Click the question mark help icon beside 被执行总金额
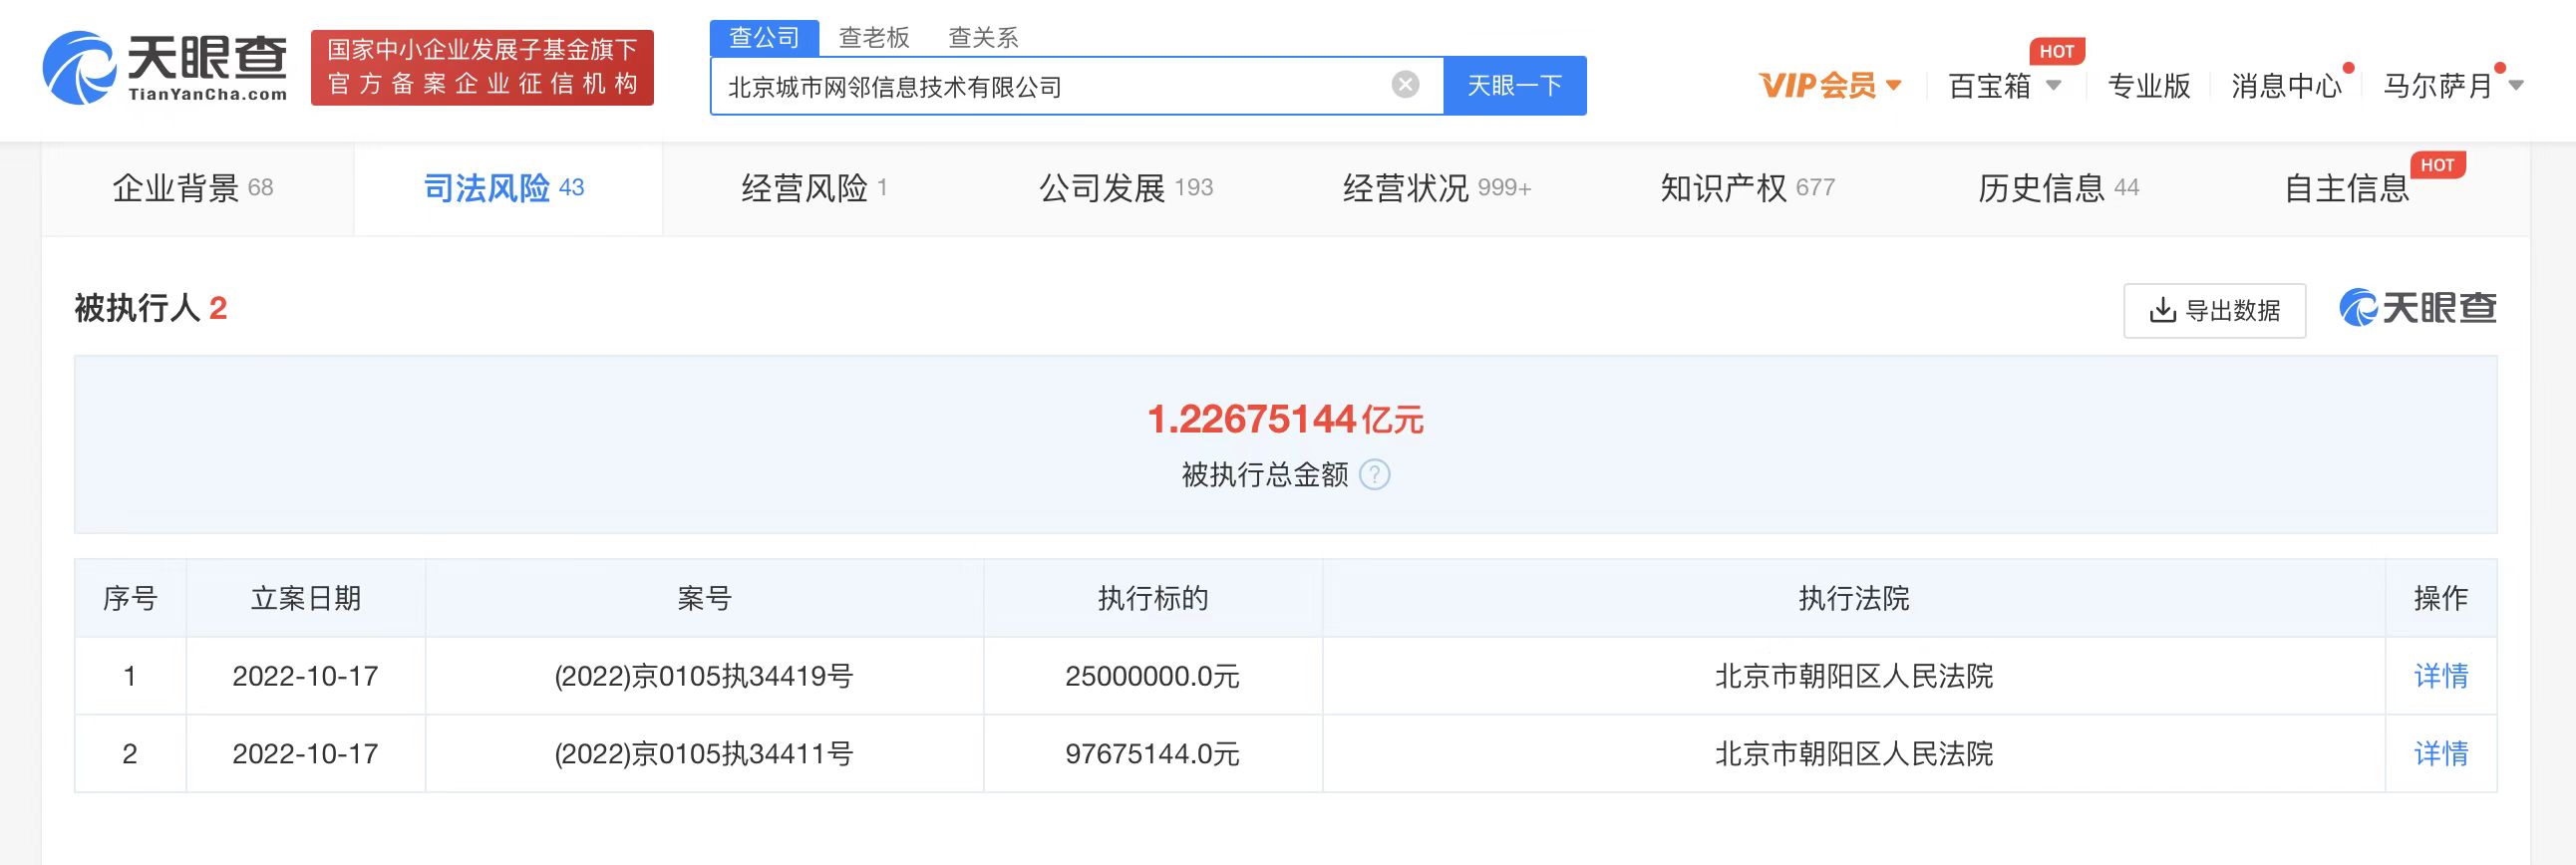The height and width of the screenshot is (865, 2576). 1375,475
